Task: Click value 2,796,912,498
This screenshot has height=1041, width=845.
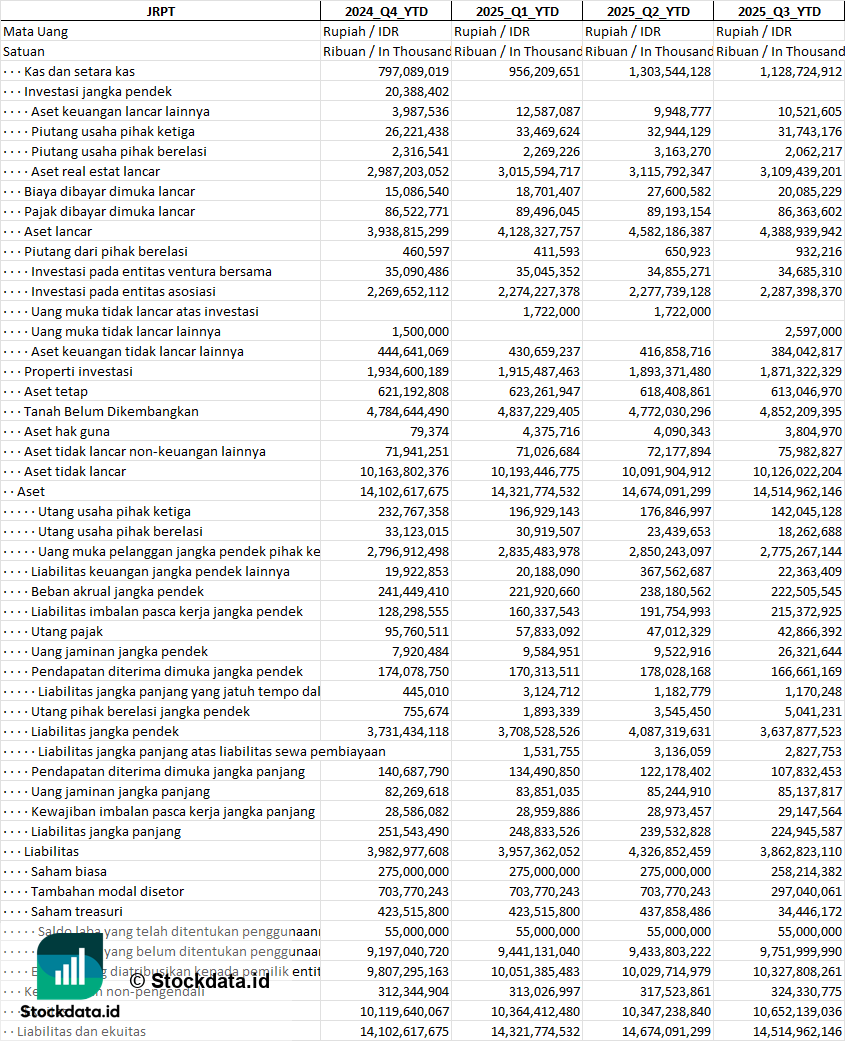Action: pos(408,551)
